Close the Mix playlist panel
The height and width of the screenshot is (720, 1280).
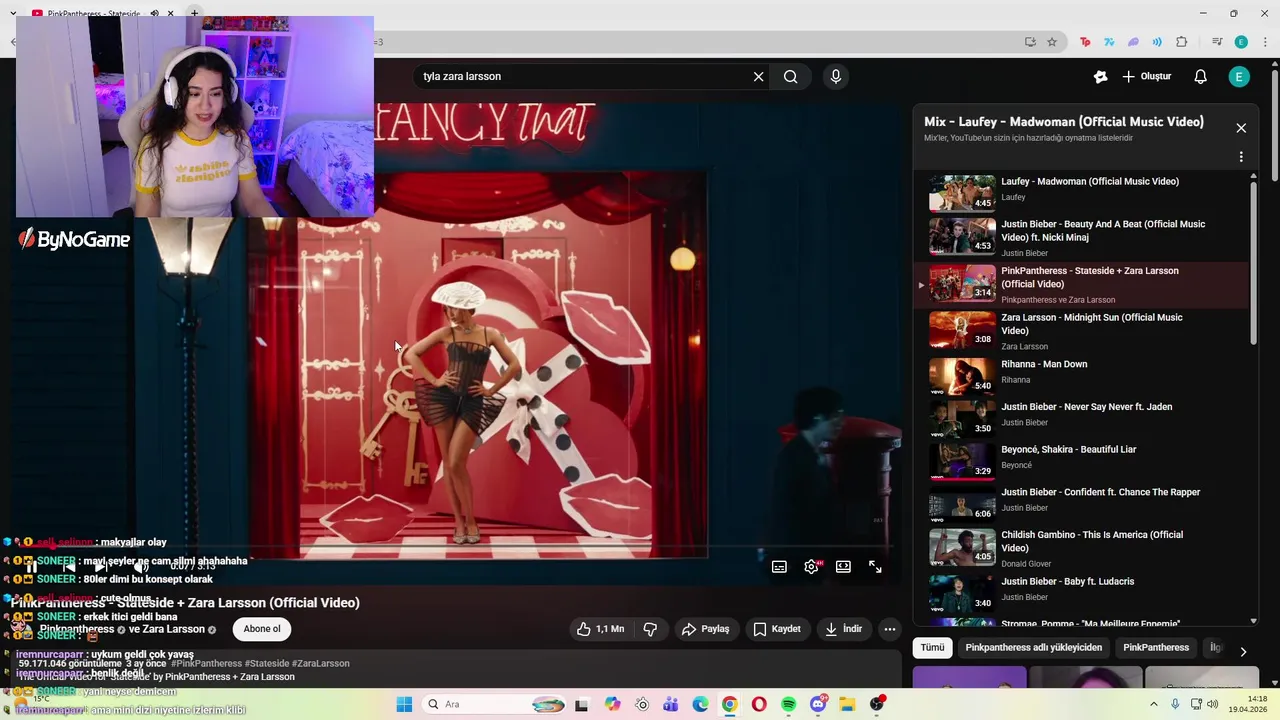click(1241, 128)
